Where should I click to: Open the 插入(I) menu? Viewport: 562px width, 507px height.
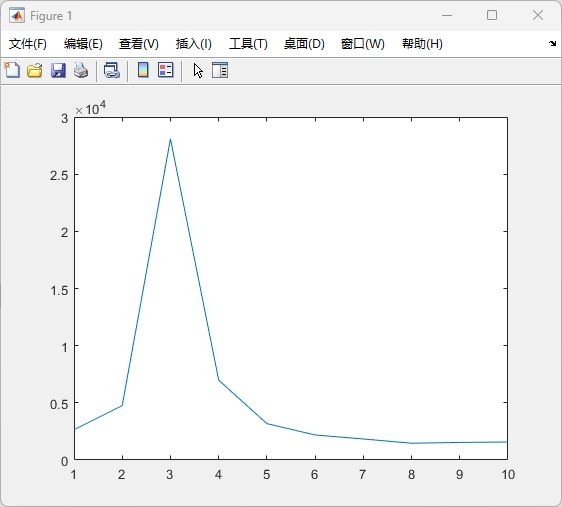[194, 44]
